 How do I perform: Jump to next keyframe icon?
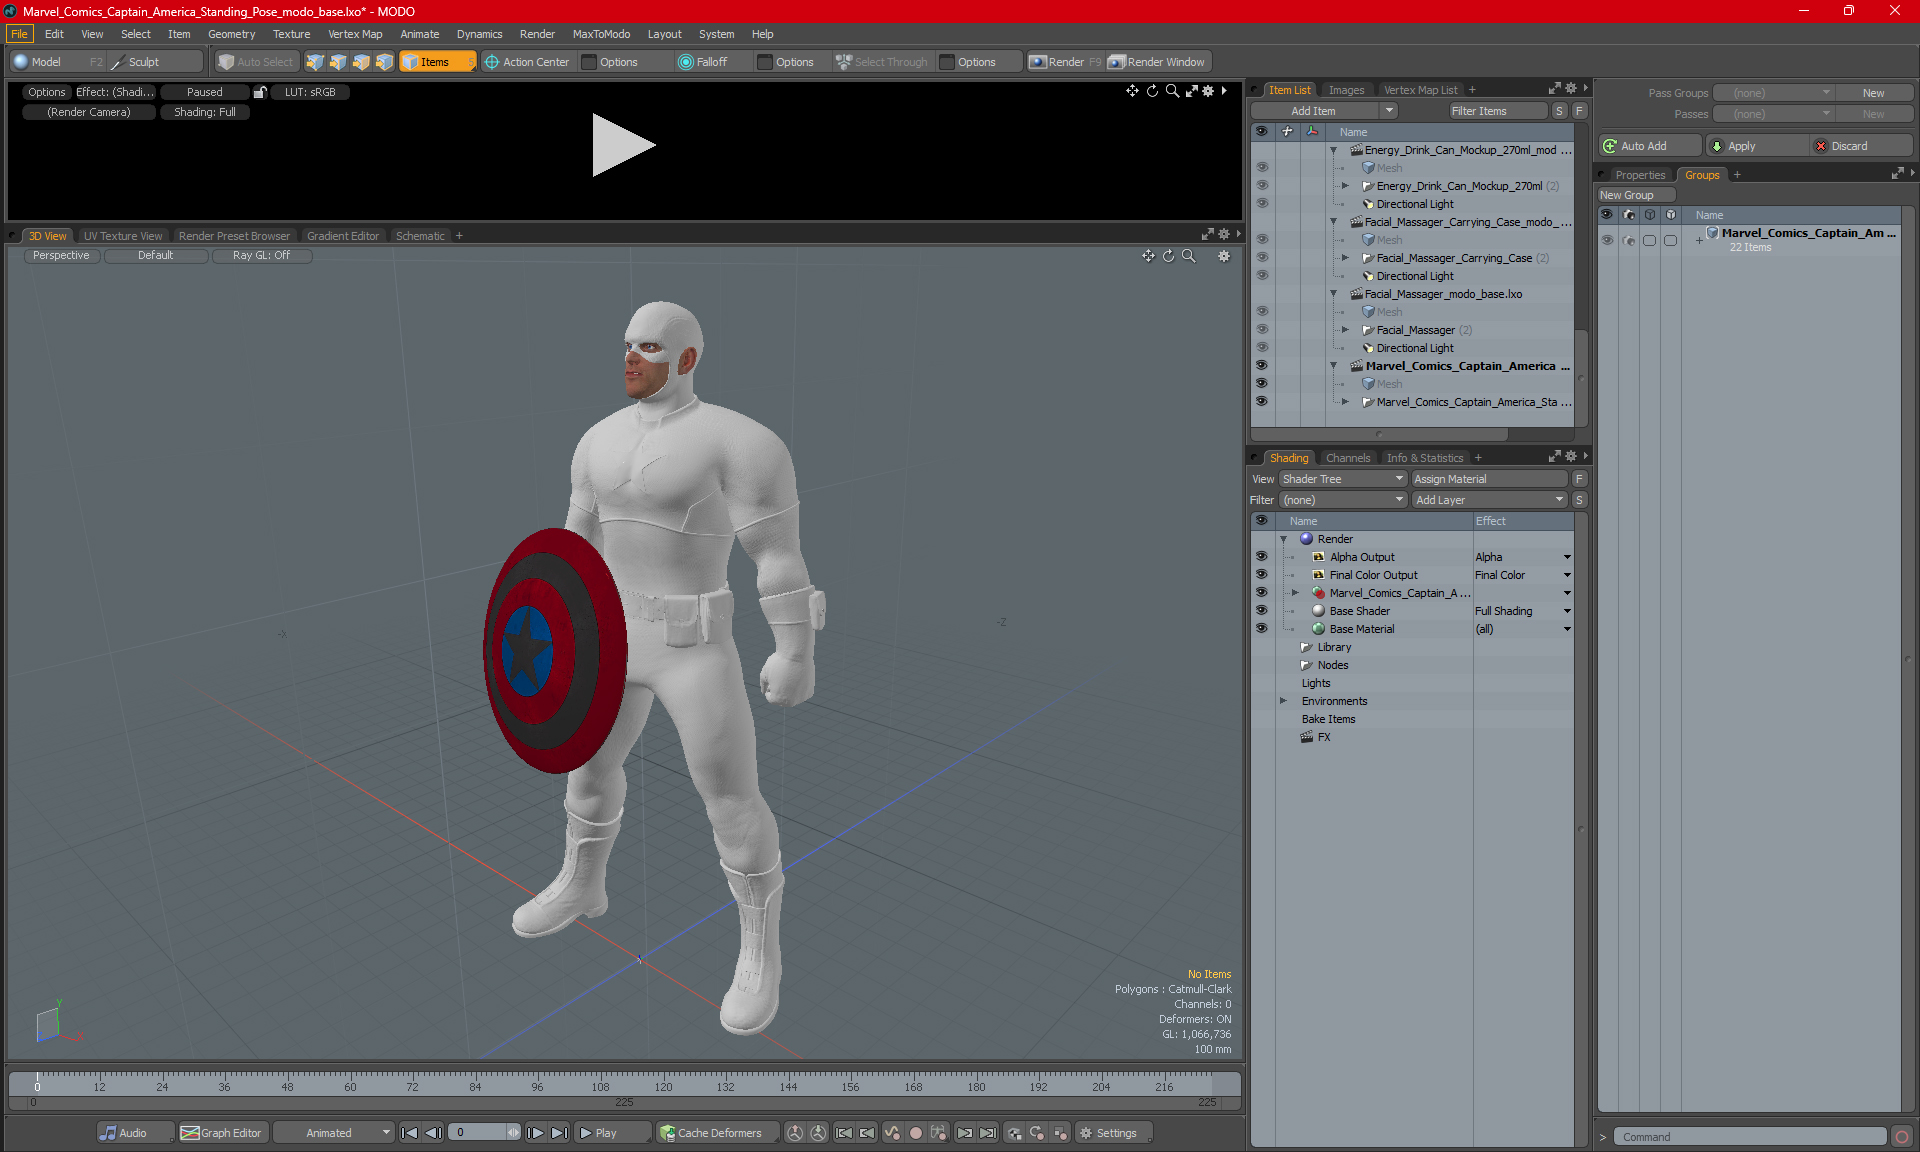[x=964, y=1133]
